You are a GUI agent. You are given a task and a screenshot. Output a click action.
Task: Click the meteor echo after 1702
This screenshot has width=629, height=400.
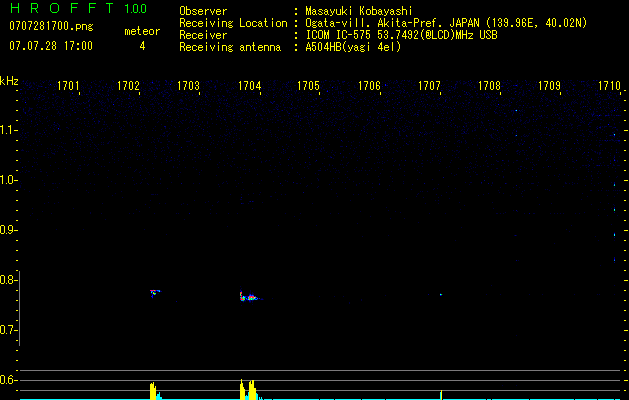[155, 293]
